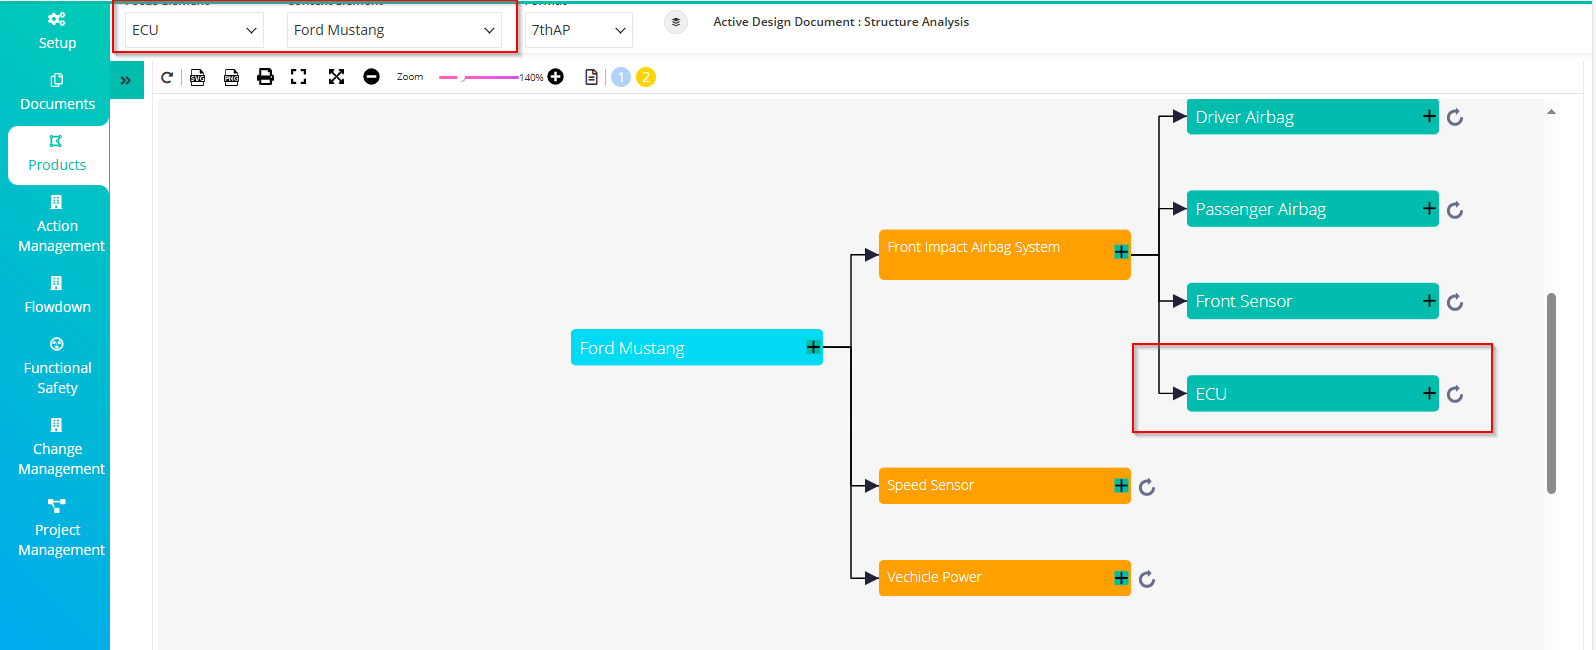
Task: Expand the Vechicle Power node plus
Action: (x=1121, y=577)
